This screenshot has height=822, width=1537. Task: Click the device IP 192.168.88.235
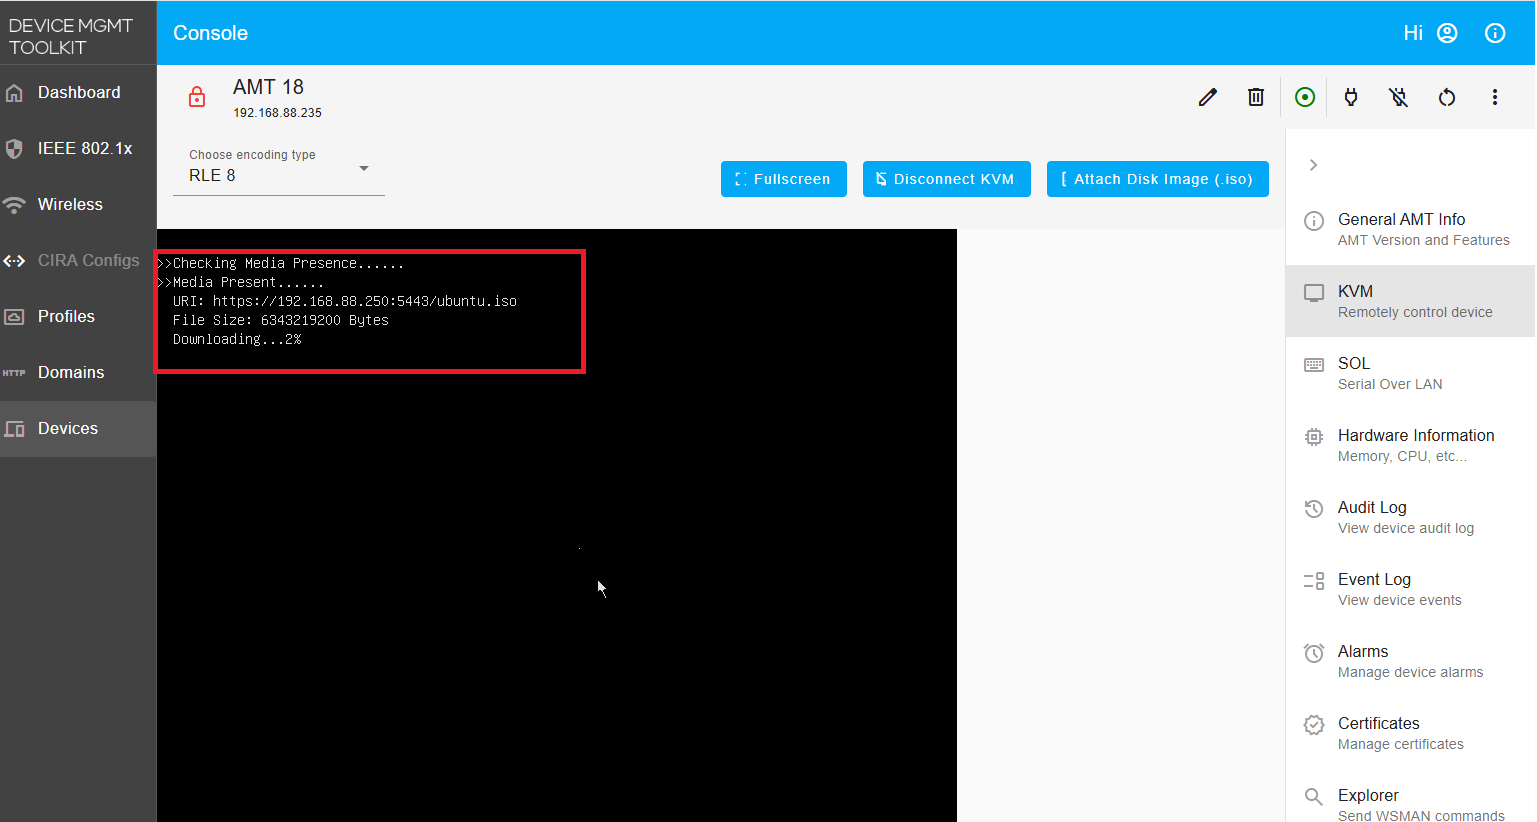[278, 113]
